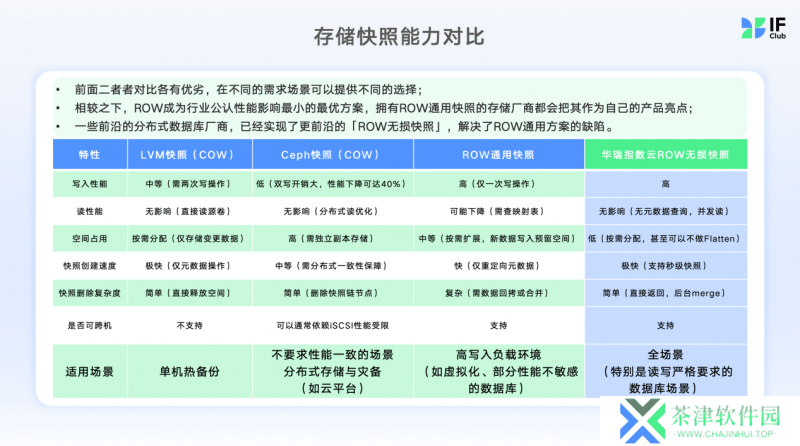Click cell '按需分配（仅存储变更数据）'
The height and width of the screenshot is (446, 800).
(x=190, y=238)
